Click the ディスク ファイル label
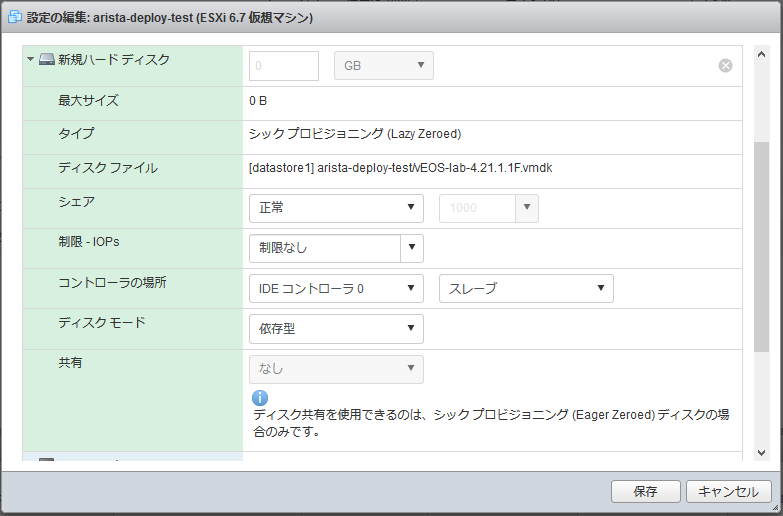This screenshot has width=783, height=516. click(108, 167)
